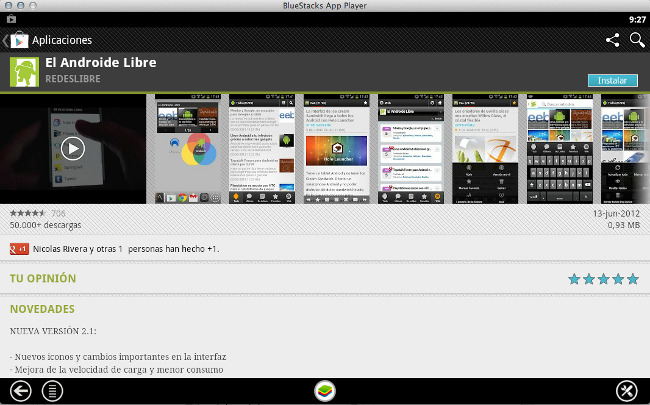Click the Google +1 badge
The width and height of the screenshot is (650, 405).
(18, 248)
